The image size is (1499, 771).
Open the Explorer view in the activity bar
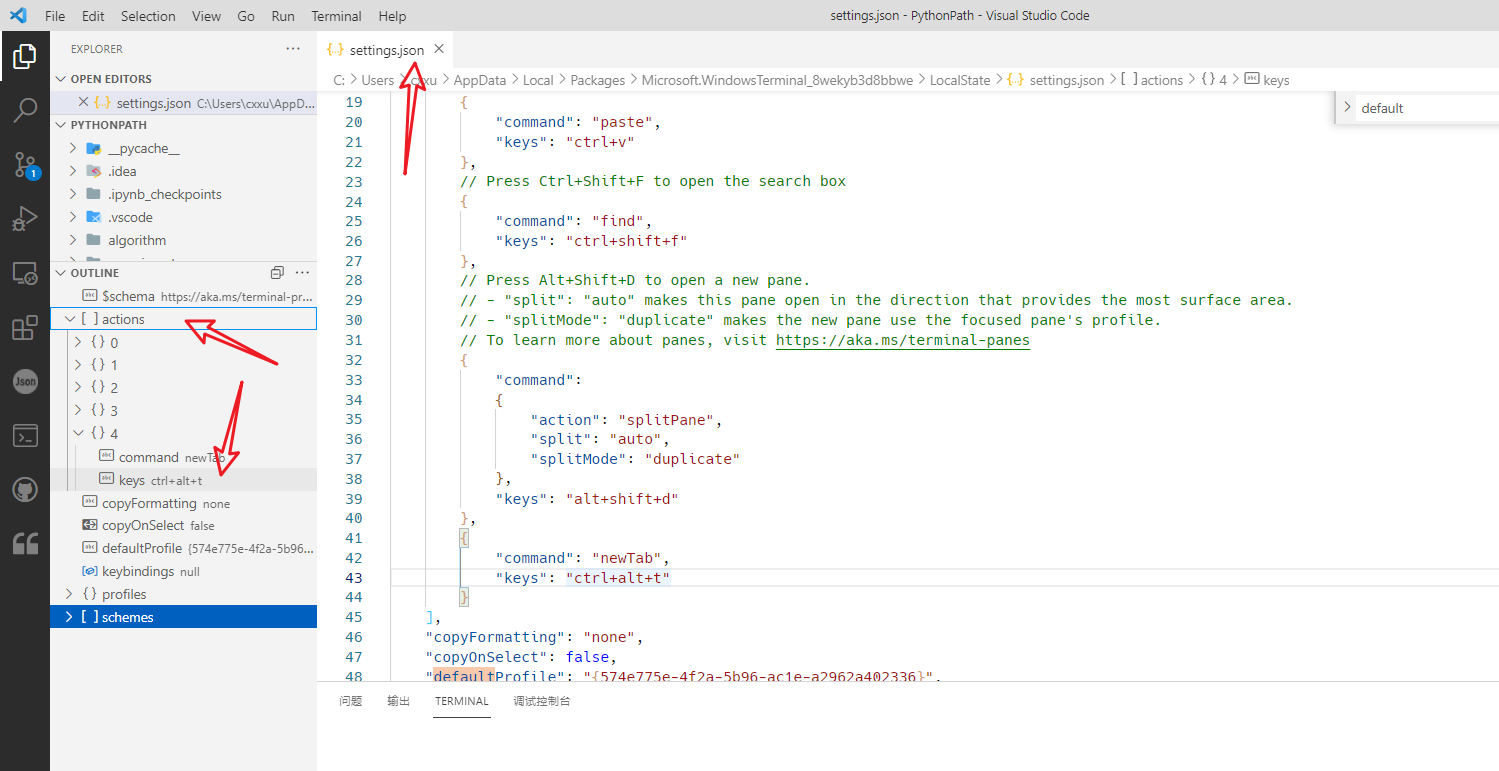[x=25, y=56]
